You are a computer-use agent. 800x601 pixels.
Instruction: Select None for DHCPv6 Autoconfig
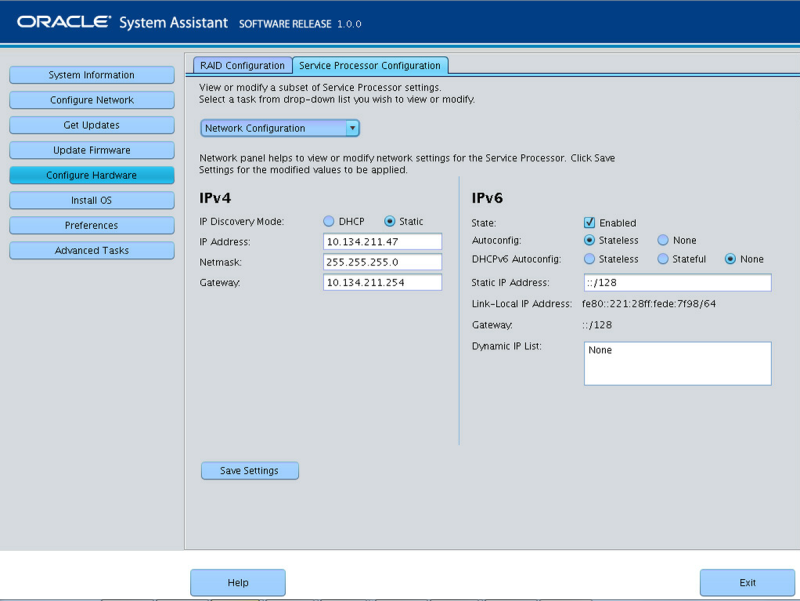click(x=731, y=259)
